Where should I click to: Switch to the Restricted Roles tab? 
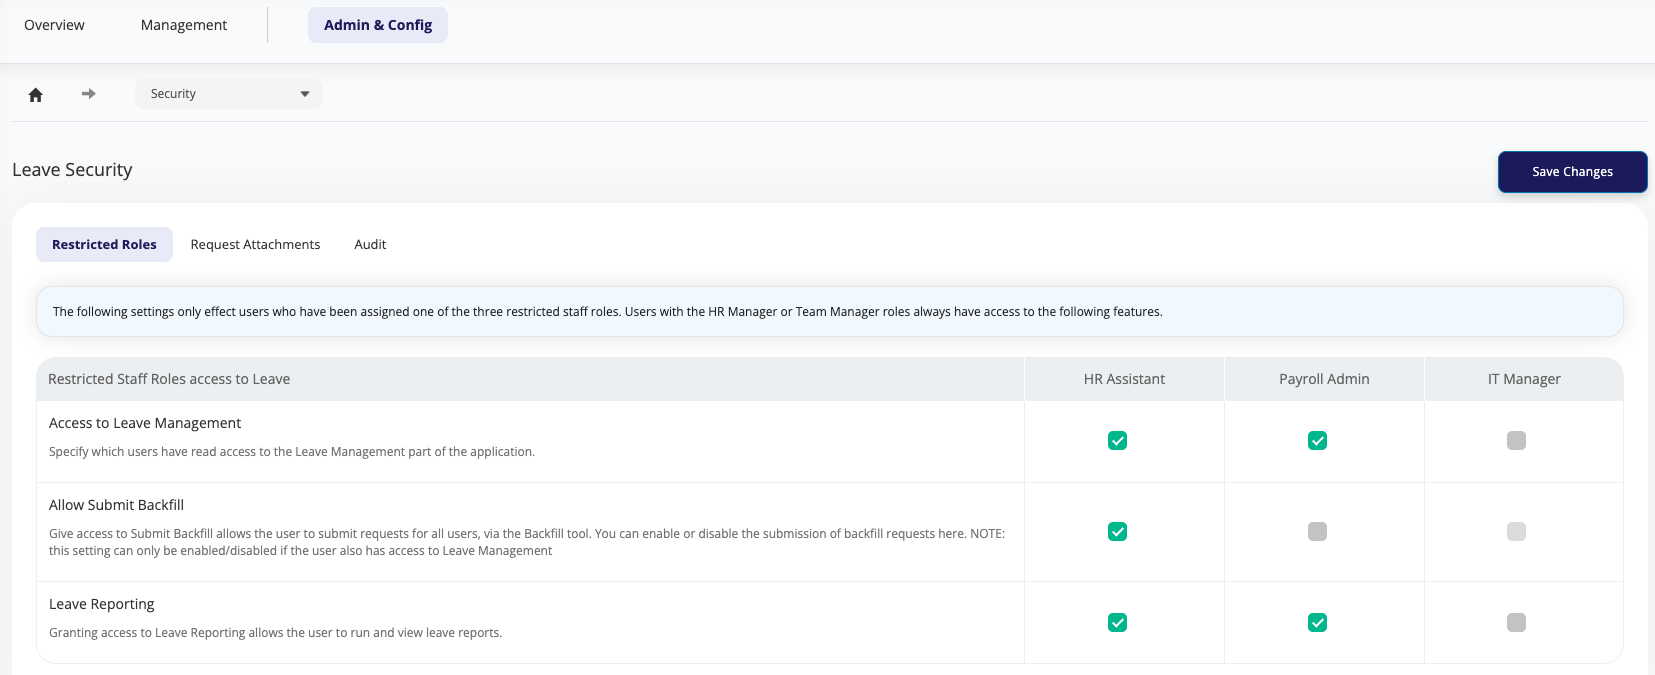tap(104, 244)
